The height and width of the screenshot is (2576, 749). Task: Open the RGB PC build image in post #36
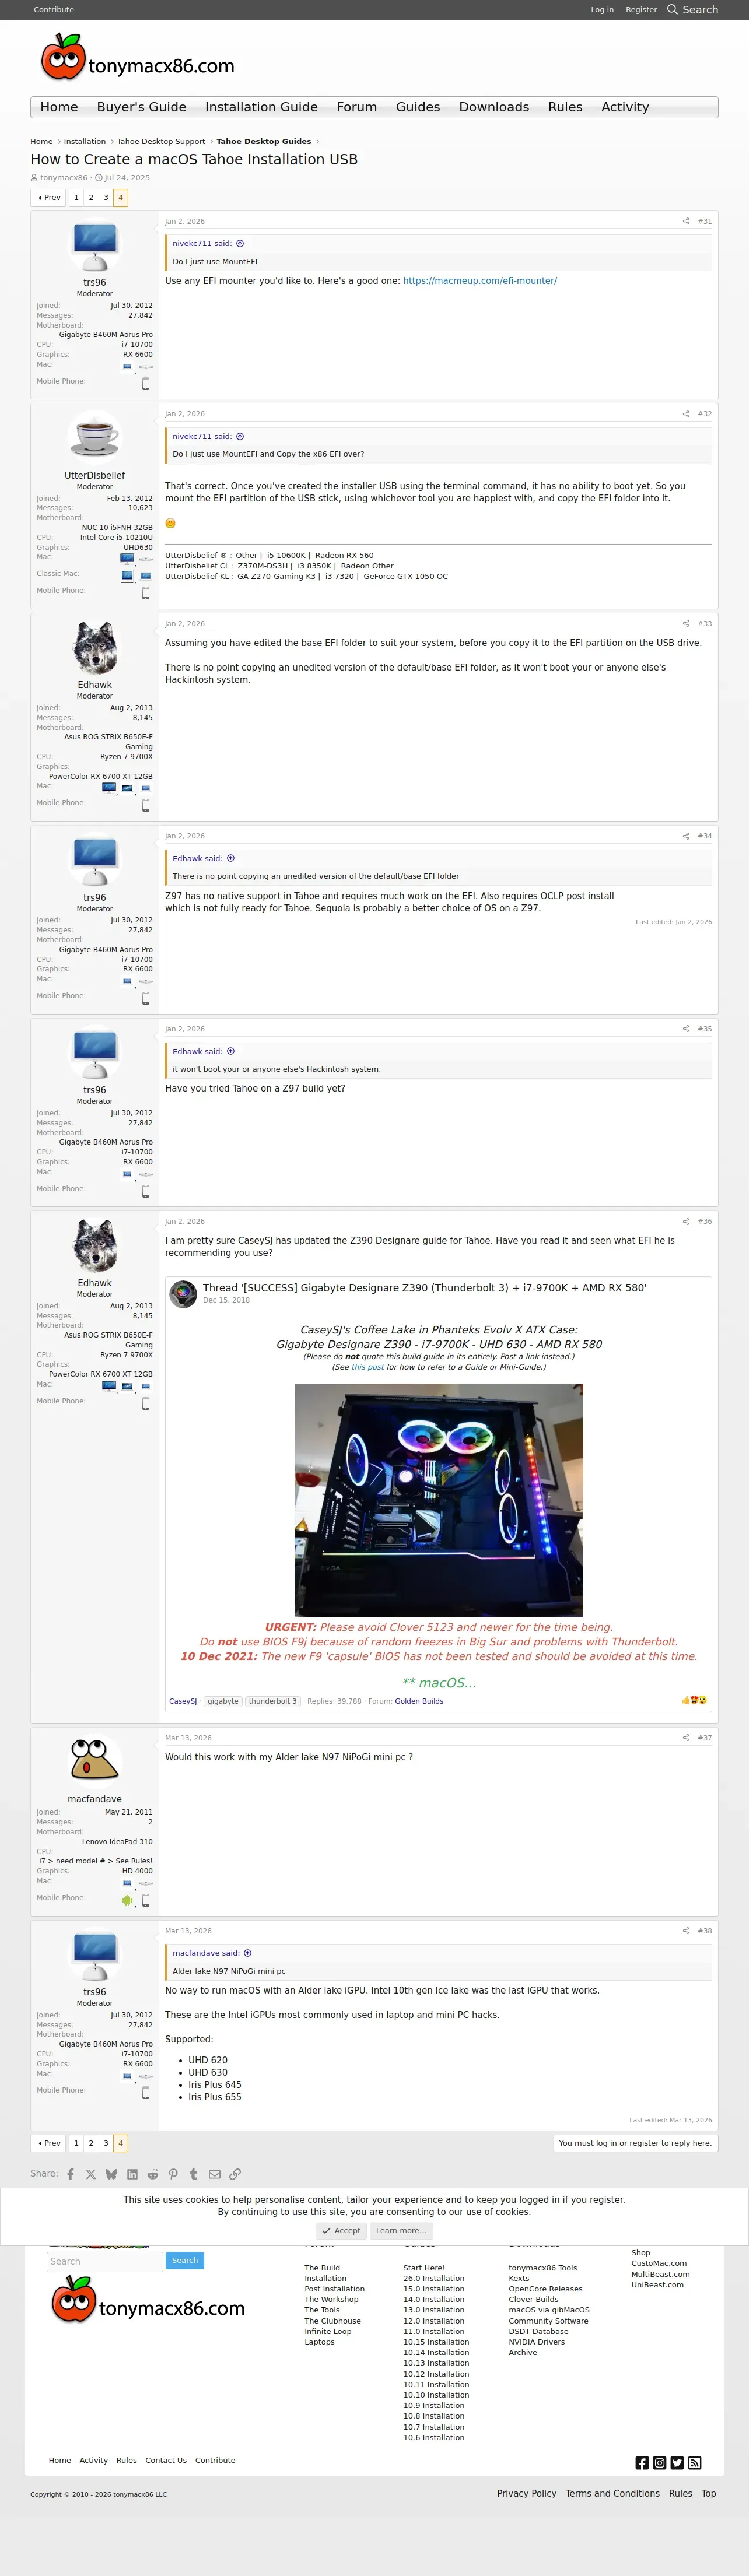(438, 1500)
